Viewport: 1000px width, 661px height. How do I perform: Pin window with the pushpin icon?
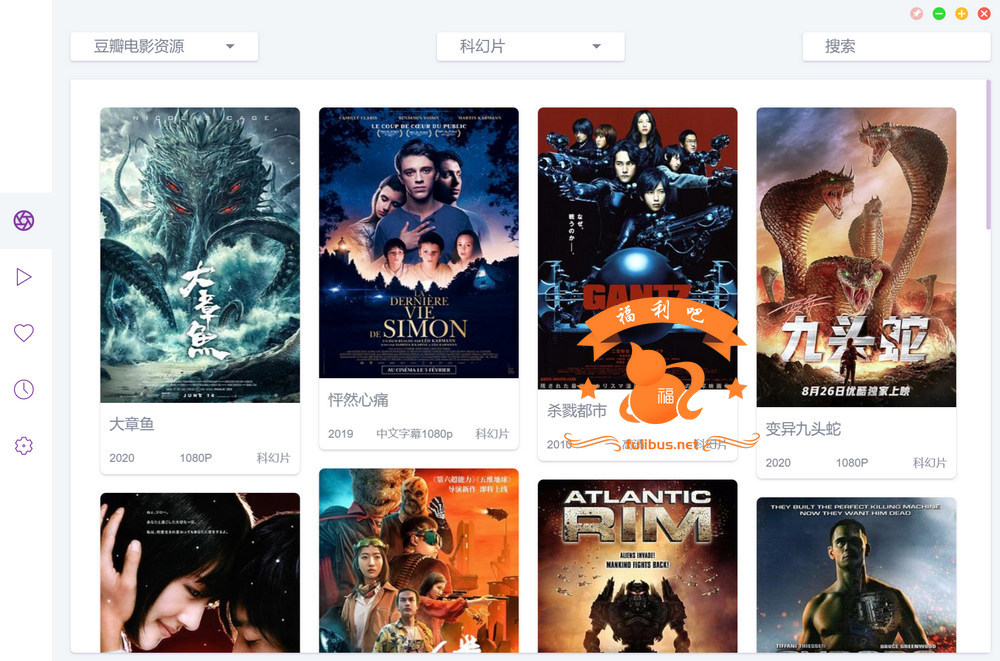[916, 13]
